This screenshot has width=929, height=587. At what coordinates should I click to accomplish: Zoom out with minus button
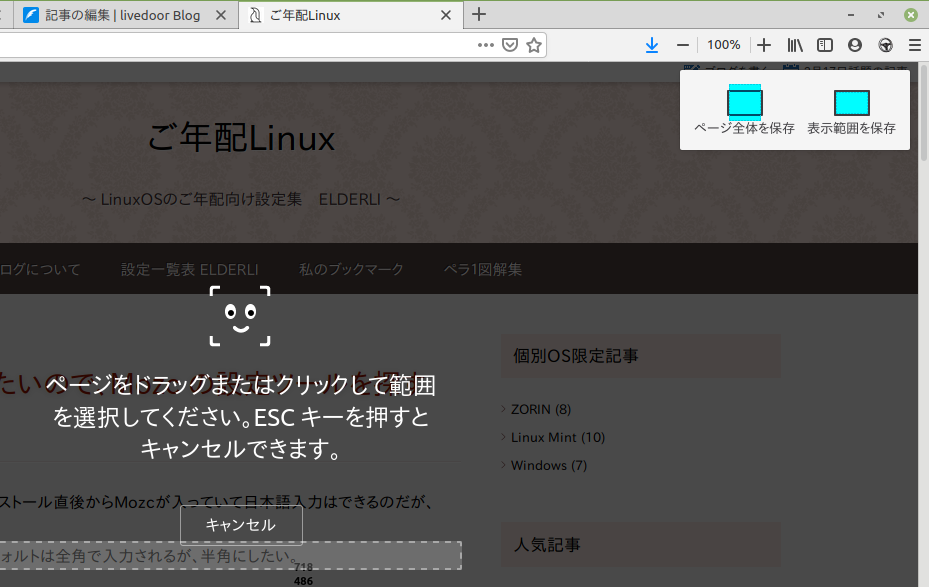tap(683, 45)
